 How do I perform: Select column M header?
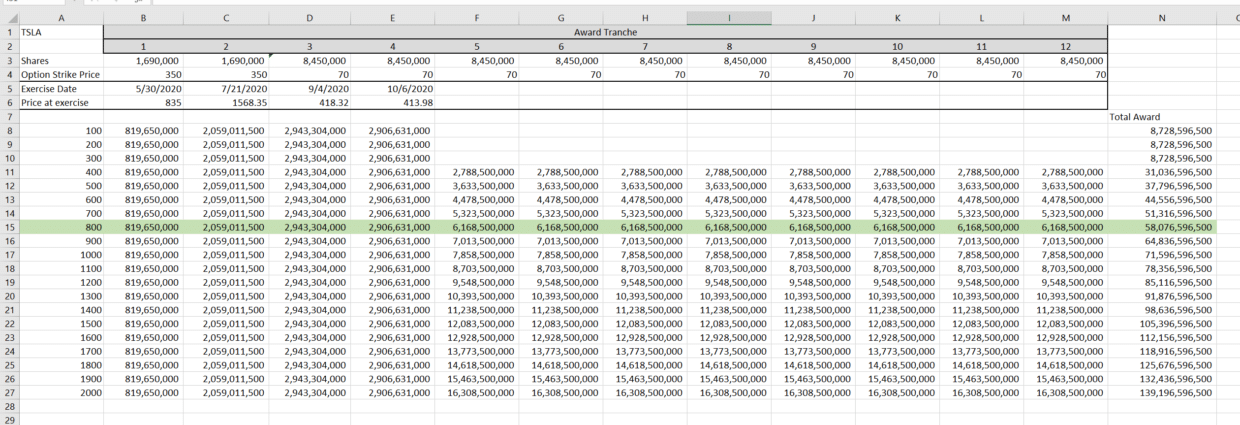[x=1065, y=18]
